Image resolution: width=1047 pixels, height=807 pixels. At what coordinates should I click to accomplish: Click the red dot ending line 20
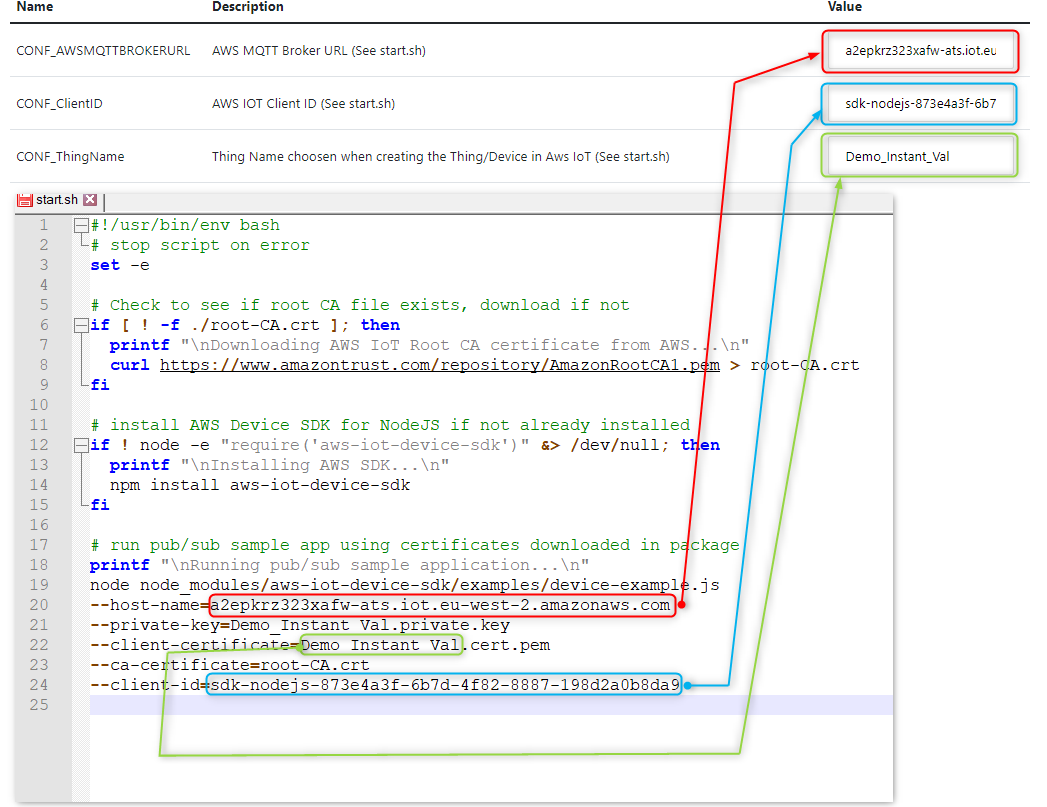681,605
